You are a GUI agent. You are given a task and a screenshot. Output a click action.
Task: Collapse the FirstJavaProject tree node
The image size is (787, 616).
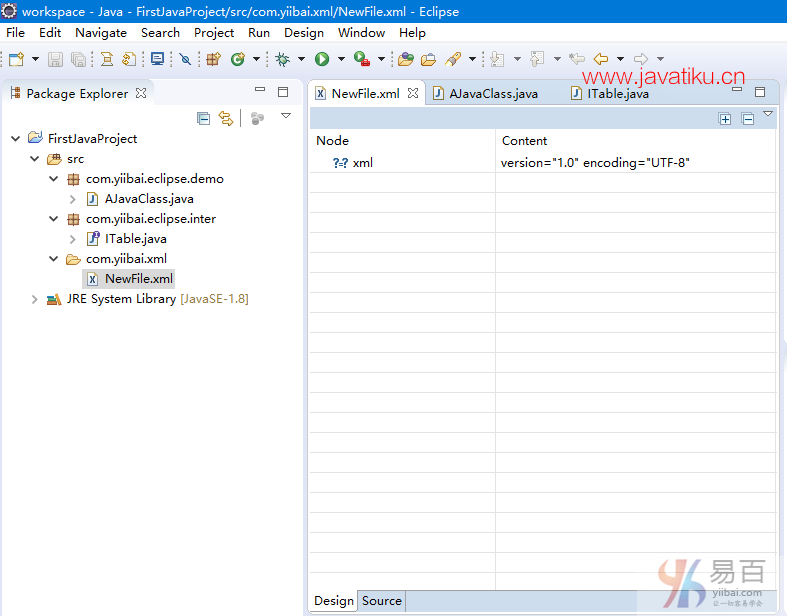[15, 139]
